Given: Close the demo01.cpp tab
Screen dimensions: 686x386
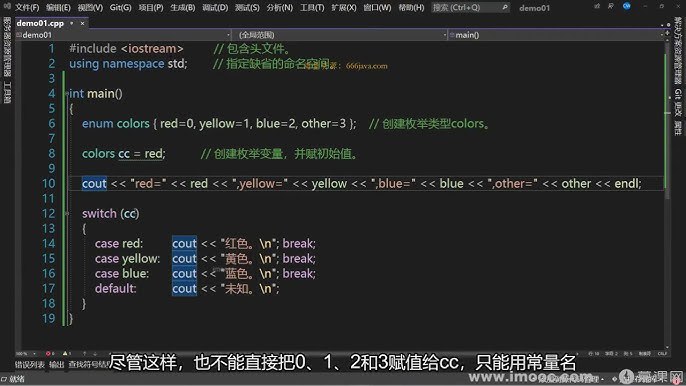Looking at the screenshot, I should pyautogui.click(x=82, y=23).
